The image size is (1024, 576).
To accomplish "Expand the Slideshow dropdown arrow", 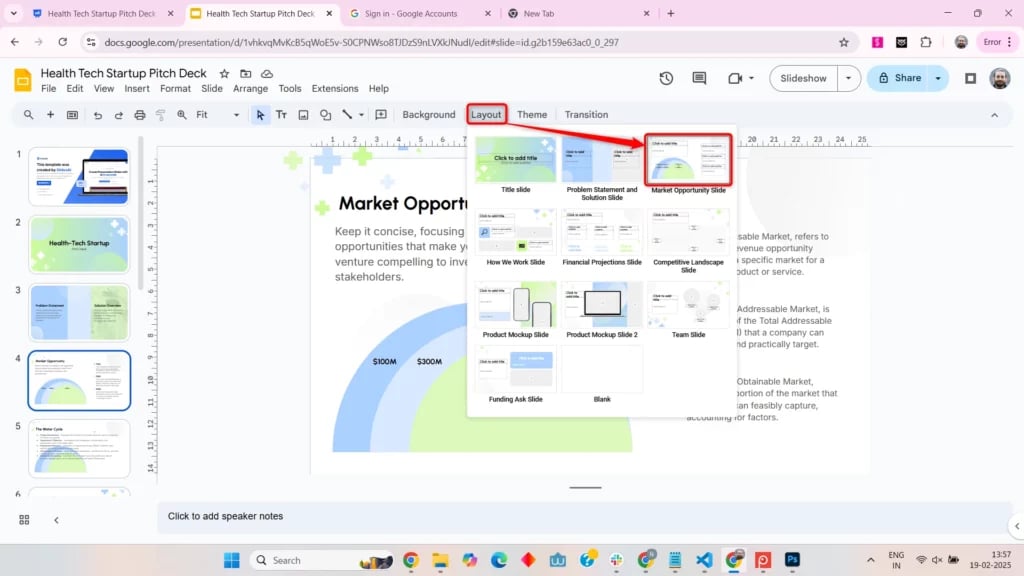I will pos(845,77).
